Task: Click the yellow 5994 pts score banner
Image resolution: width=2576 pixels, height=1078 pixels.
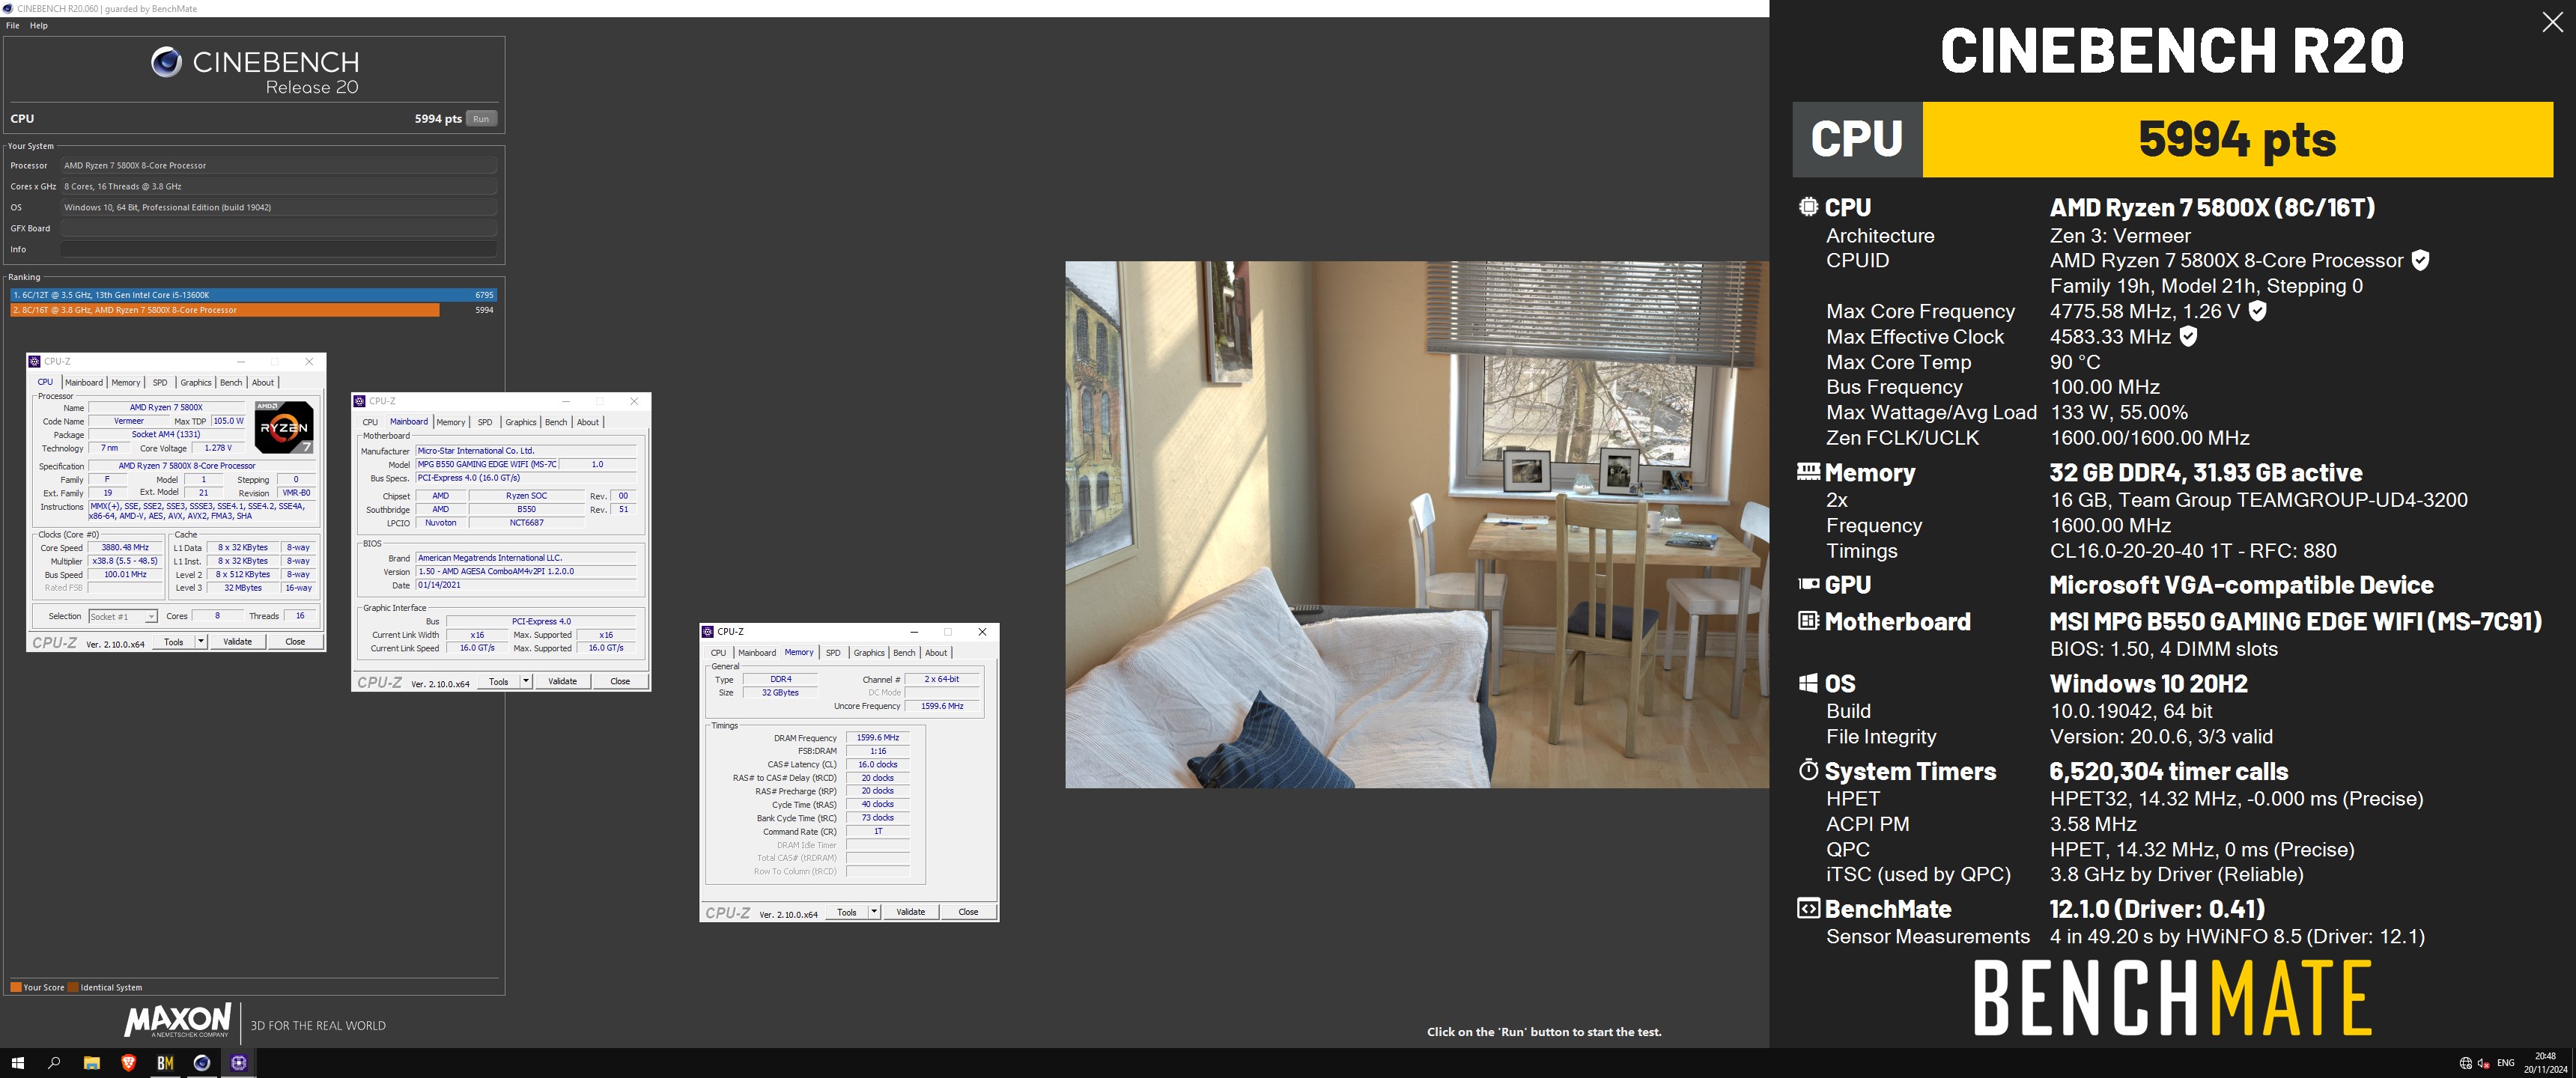Action: pos(2237,139)
